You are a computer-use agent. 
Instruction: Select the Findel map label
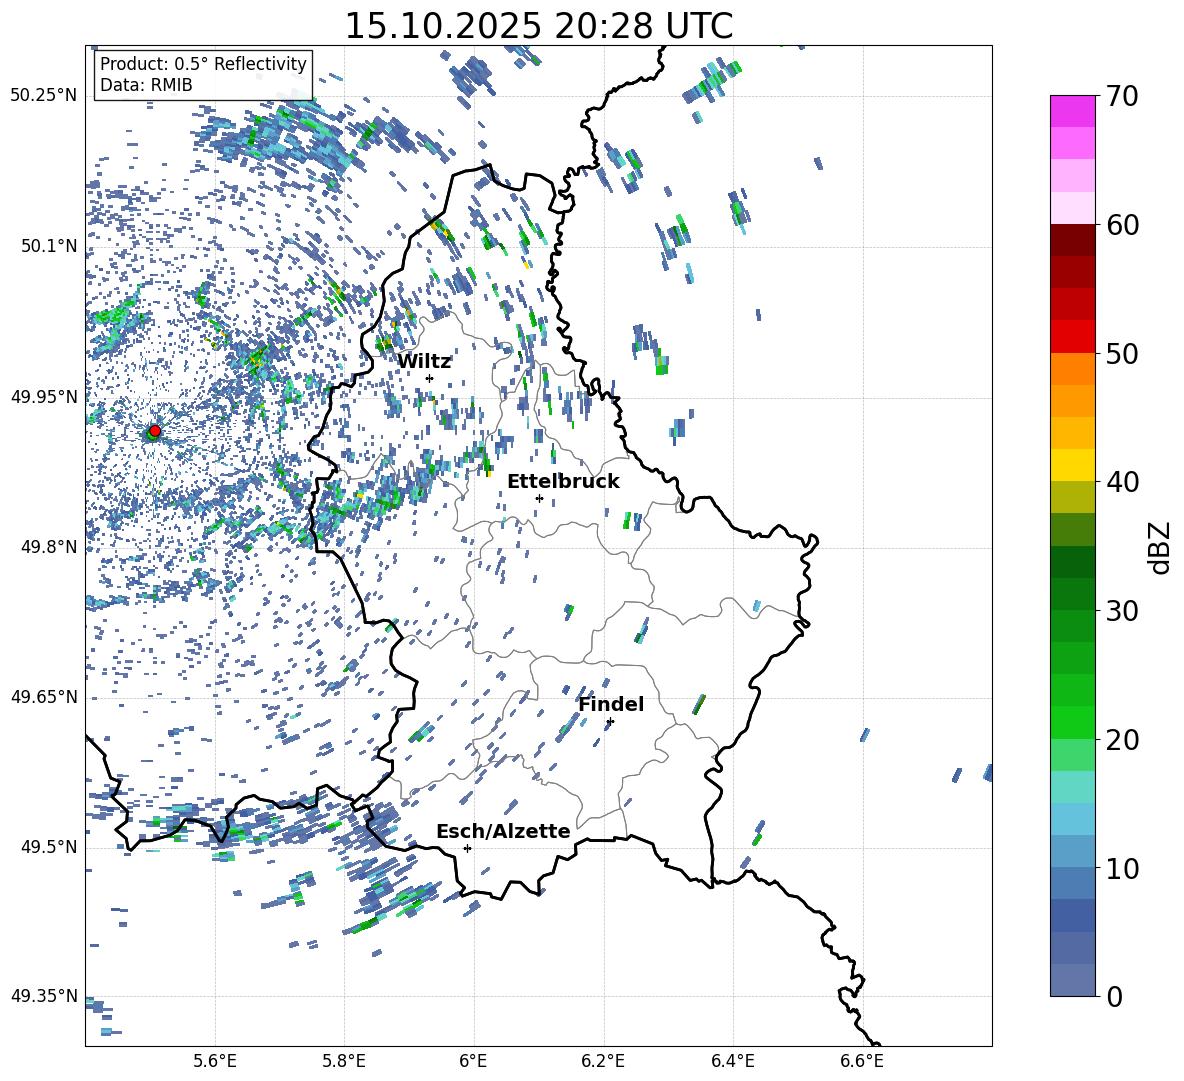pyautogui.click(x=611, y=704)
